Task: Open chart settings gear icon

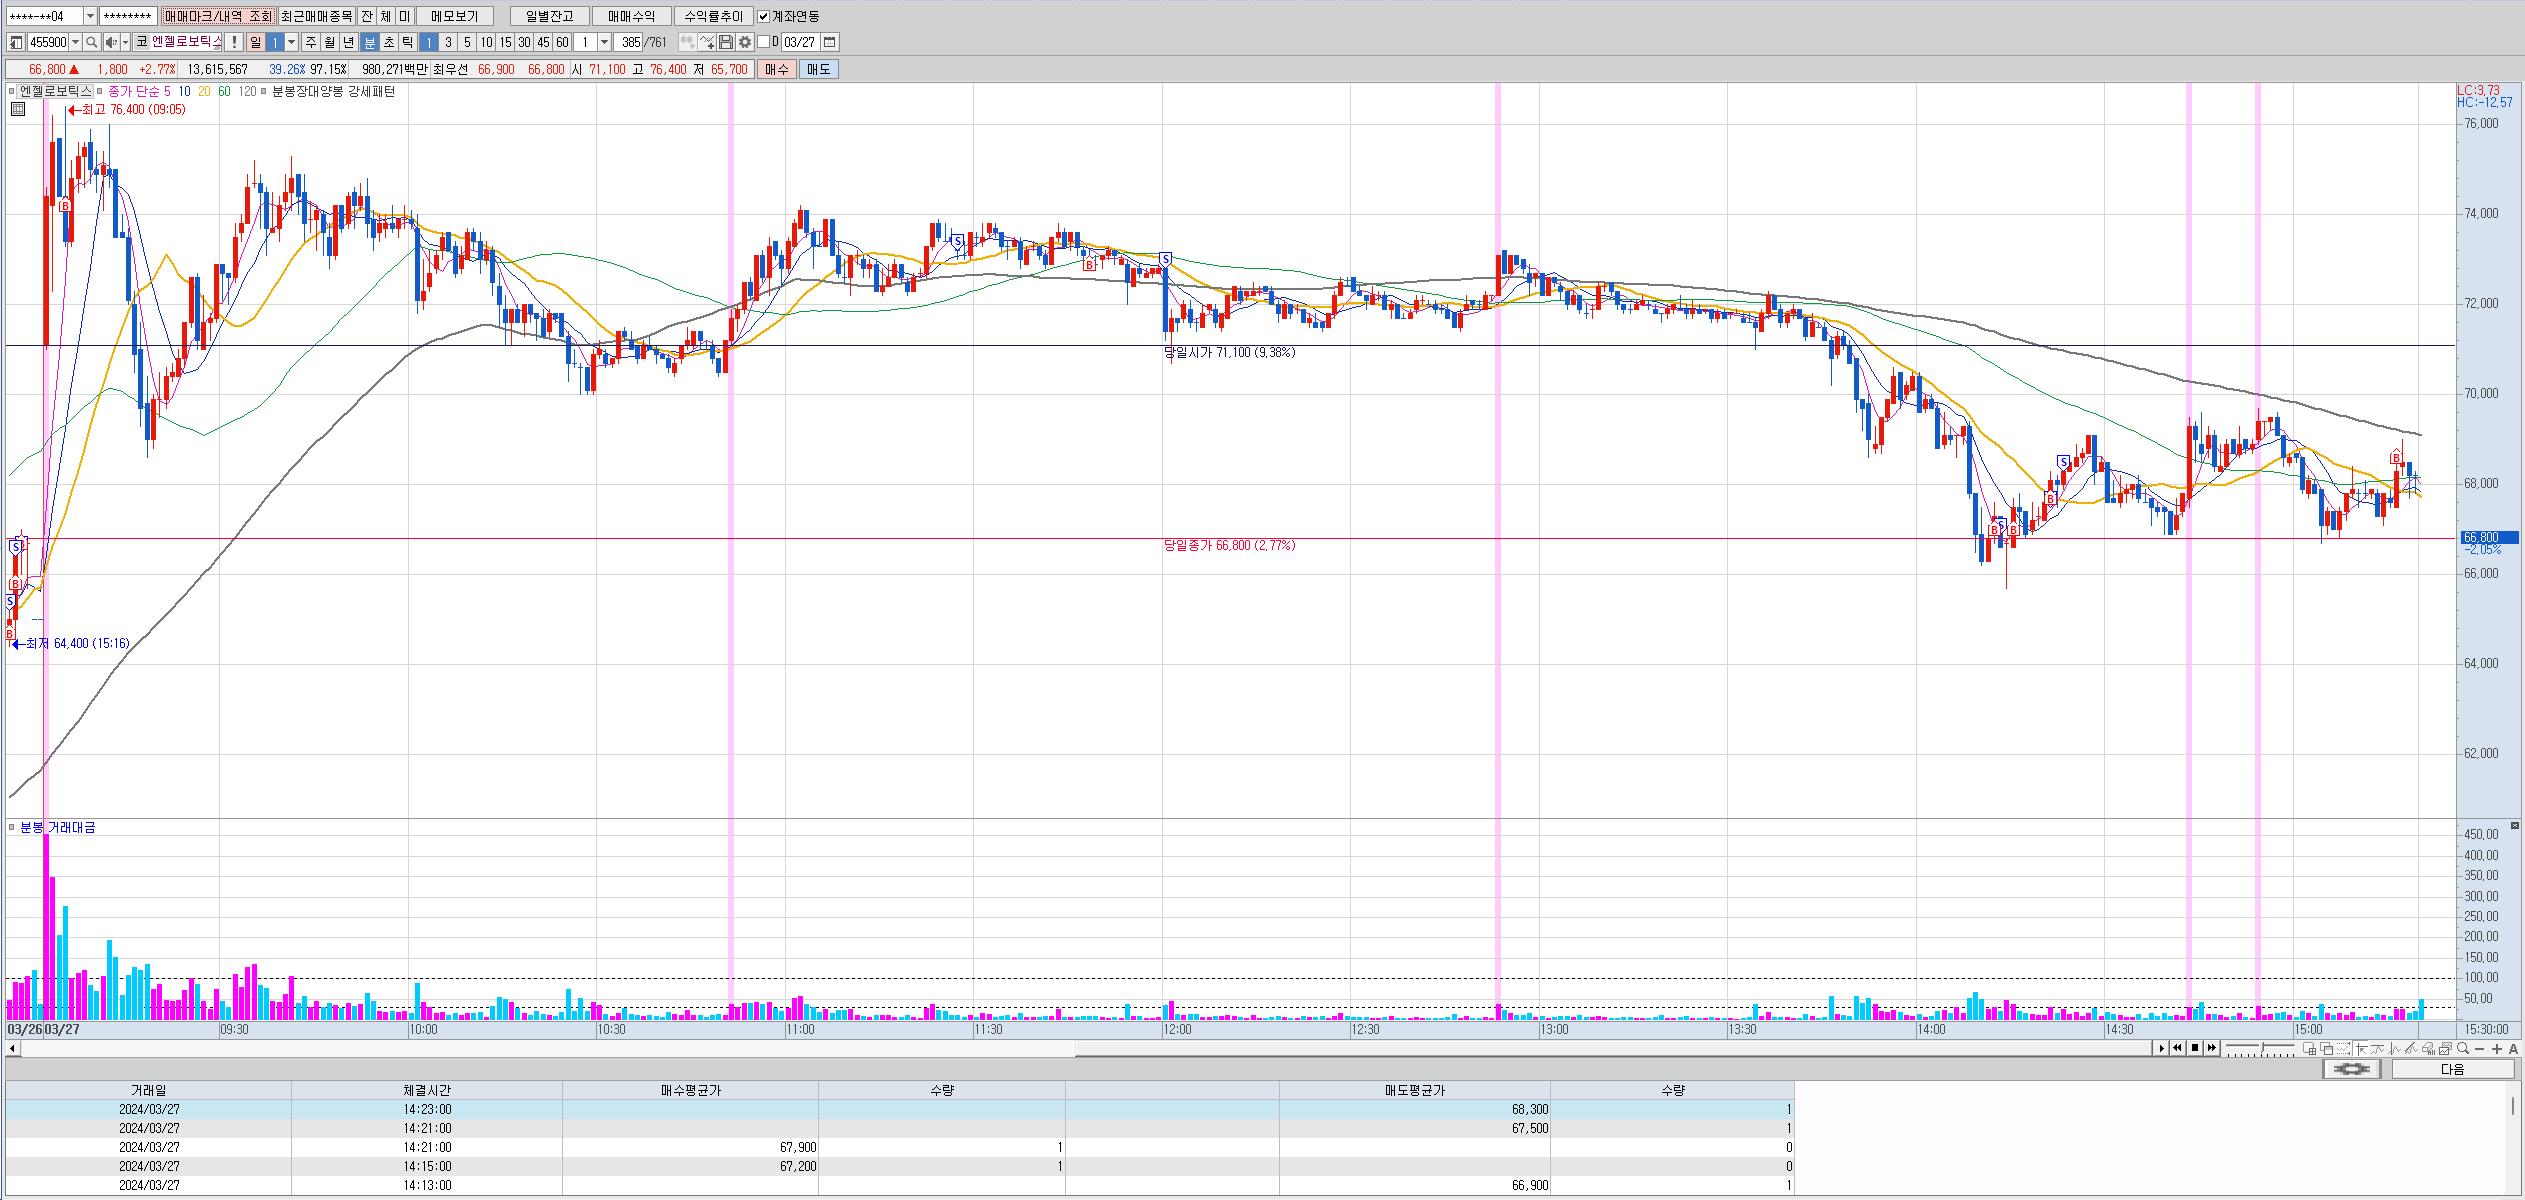Action: pos(745,42)
